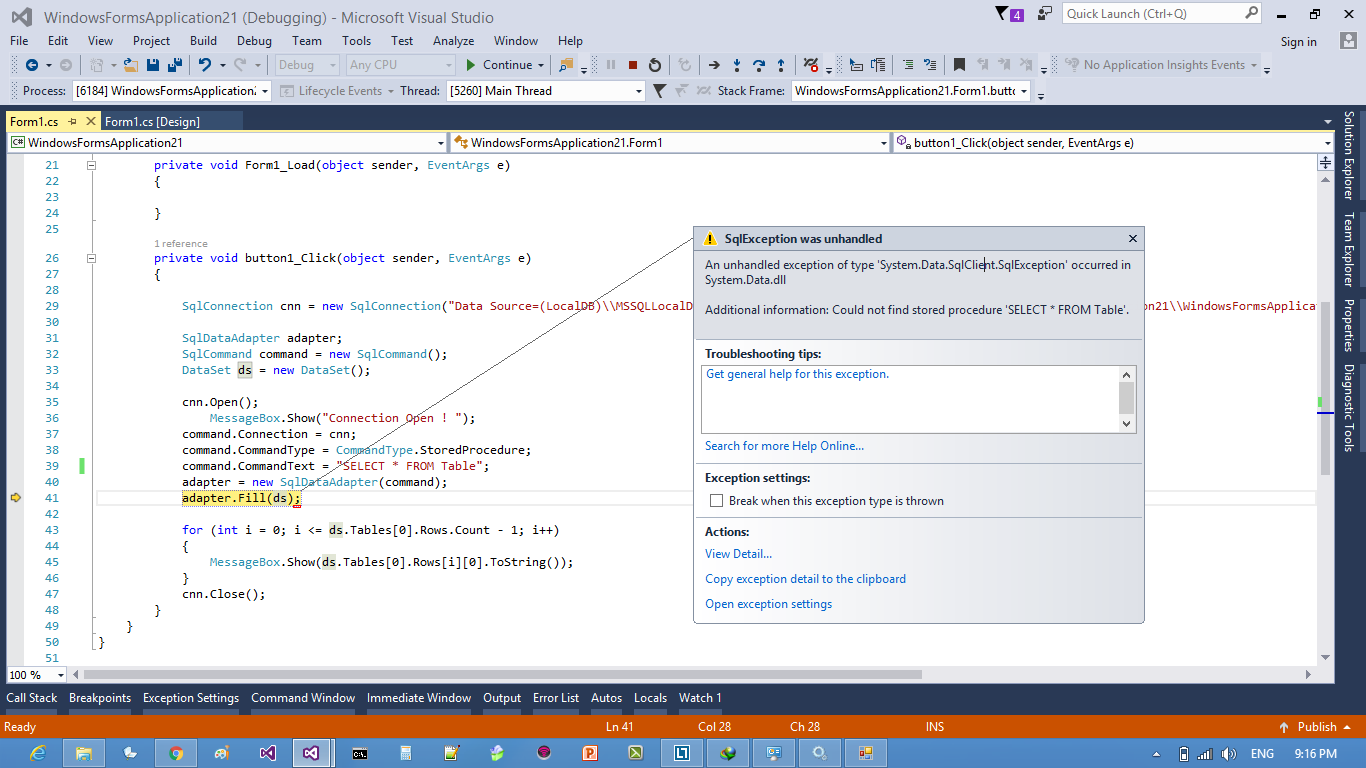The width and height of the screenshot is (1366, 768).
Task: Stop debugging with the red square
Action: [x=633, y=65]
